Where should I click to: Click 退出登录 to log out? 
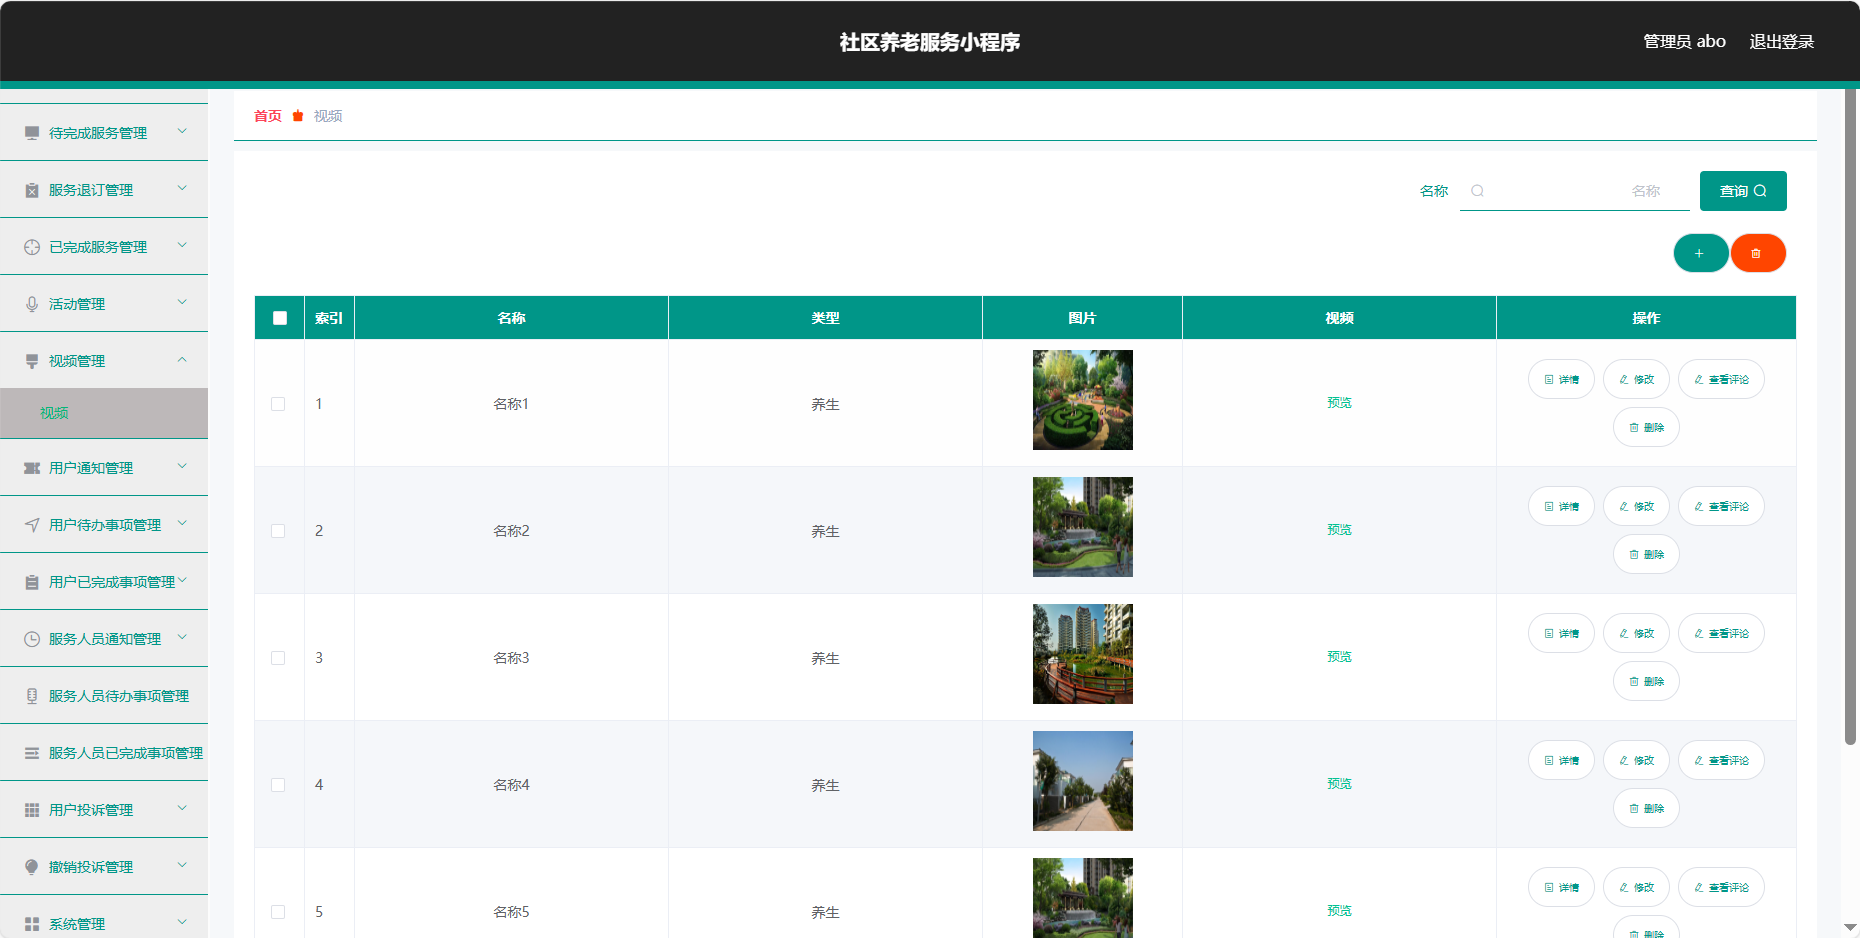tap(1781, 42)
